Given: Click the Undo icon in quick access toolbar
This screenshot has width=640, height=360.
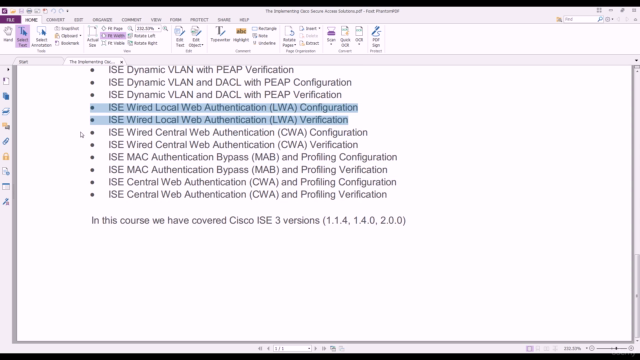Looking at the screenshot, I should (53, 11).
